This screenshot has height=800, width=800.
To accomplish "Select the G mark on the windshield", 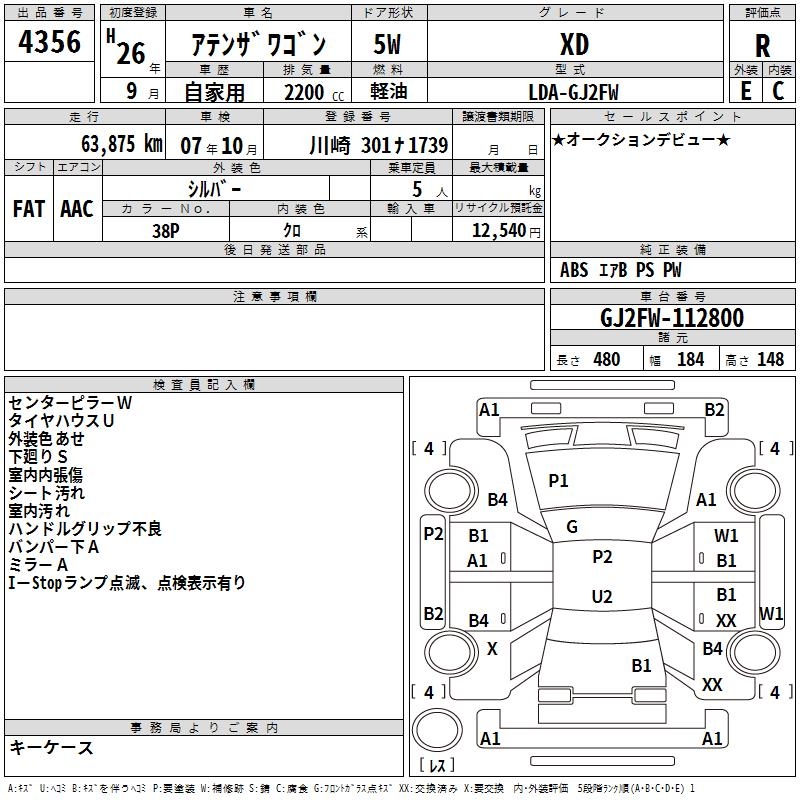I will pyautogui.click(x=572, y=526).
